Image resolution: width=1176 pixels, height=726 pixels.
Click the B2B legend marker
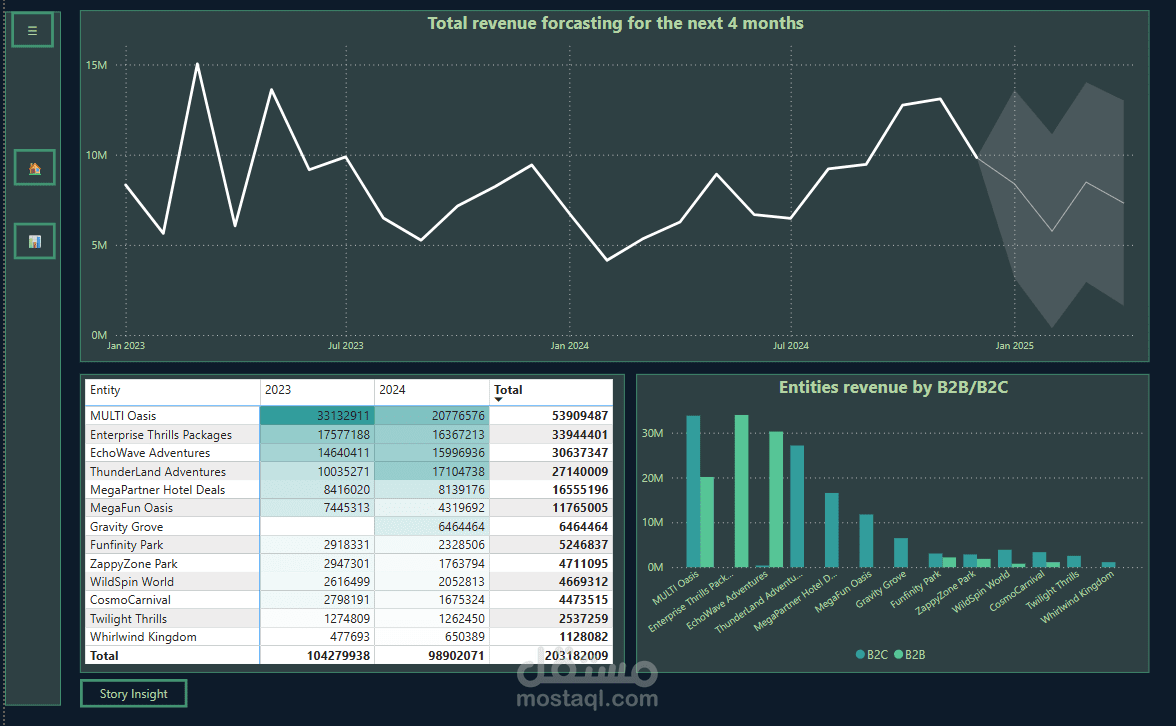coord(898,655)
